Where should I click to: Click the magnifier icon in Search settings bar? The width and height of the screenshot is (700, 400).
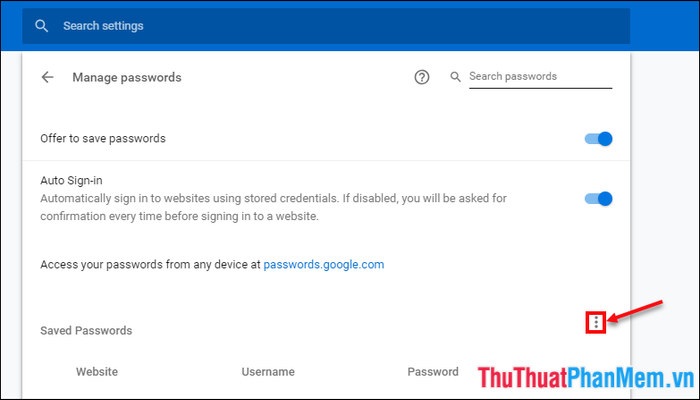42,26
